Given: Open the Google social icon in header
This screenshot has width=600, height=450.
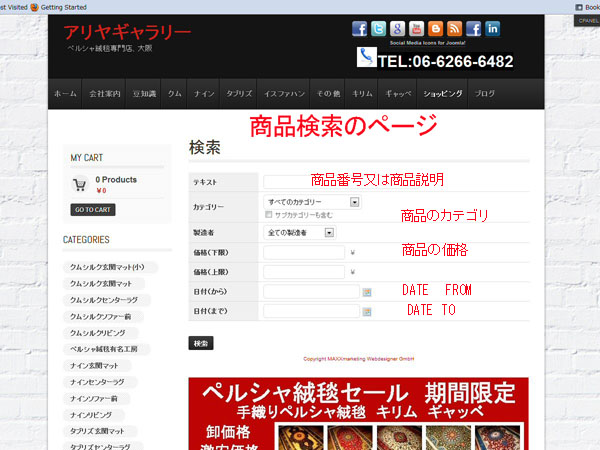Looking at the screenshot, I should [398, 29].
